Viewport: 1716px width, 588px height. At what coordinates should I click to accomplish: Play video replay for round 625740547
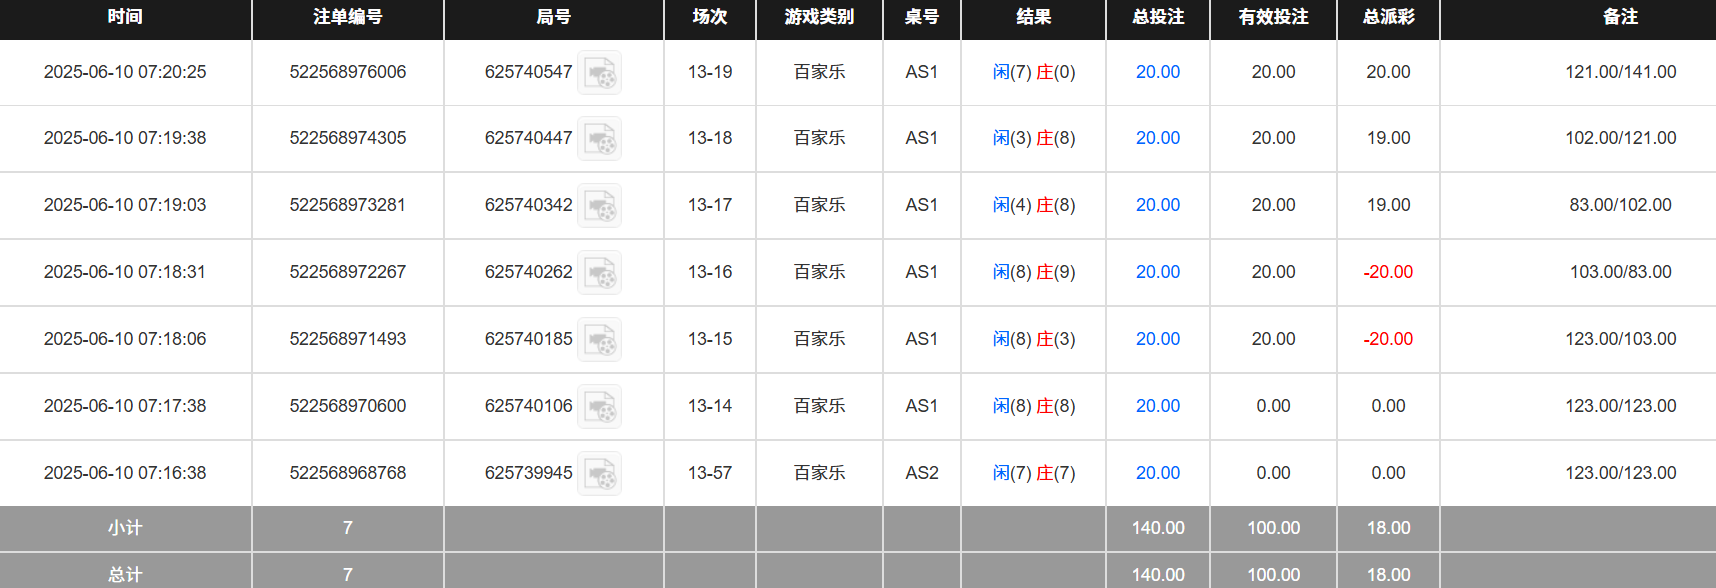click(x=599, y=72)
